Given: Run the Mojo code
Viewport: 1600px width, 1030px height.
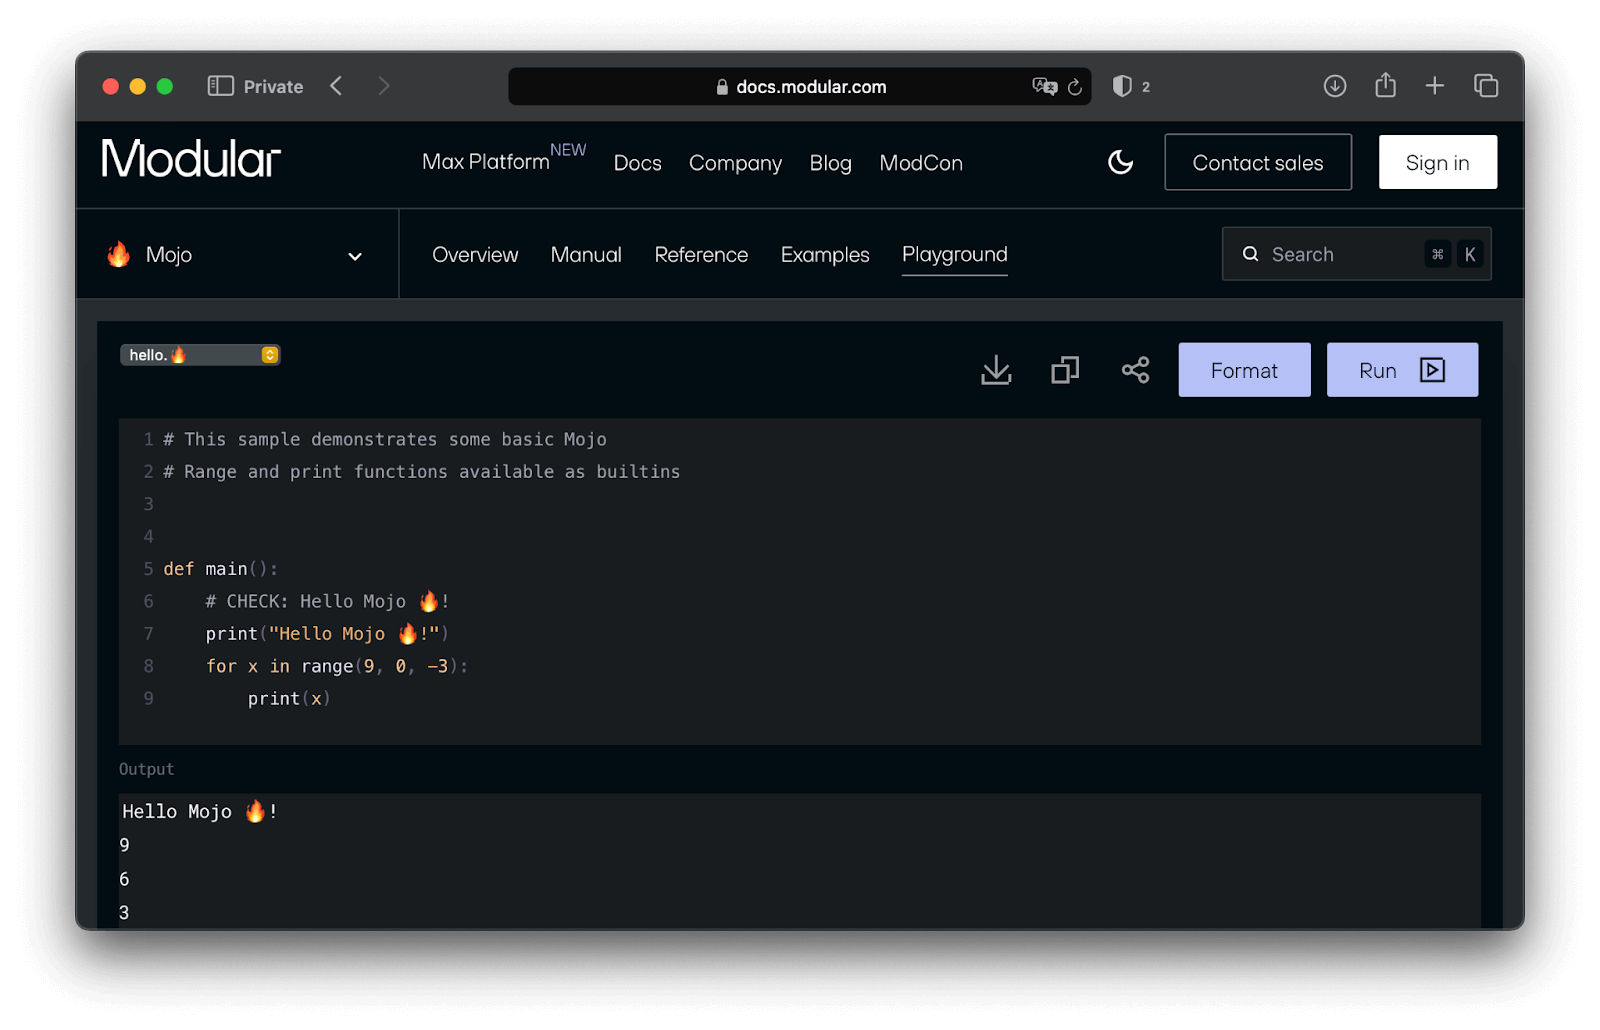Looking at the screenshot, I should pyautogui.click(x=1401, y=369).
